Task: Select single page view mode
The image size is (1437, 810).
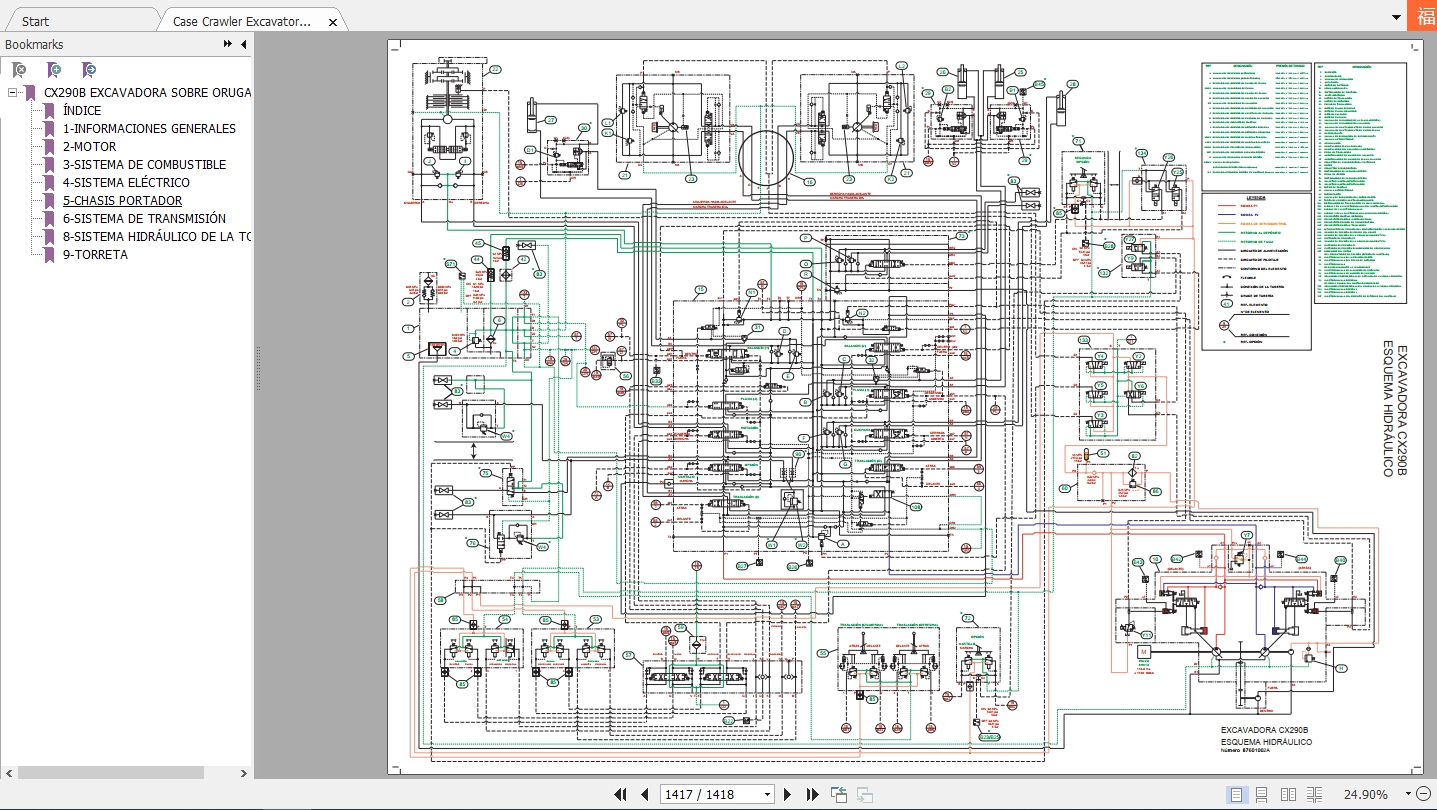Action: click(x=1237, y=795)
